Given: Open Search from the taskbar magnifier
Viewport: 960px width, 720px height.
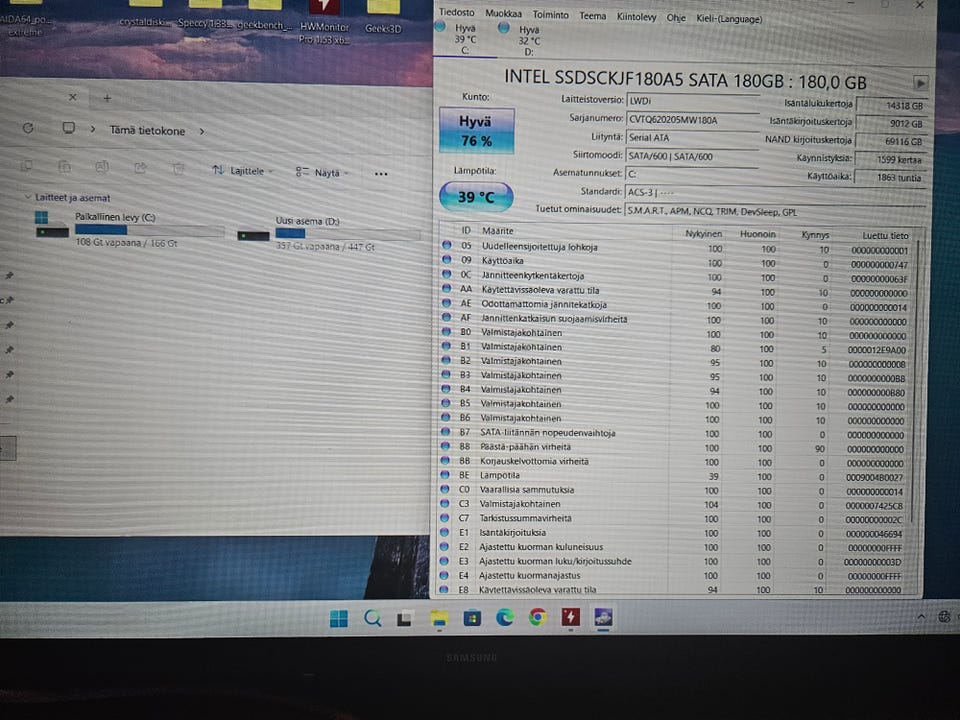Looking at the screenshot, I should [372, 618].
